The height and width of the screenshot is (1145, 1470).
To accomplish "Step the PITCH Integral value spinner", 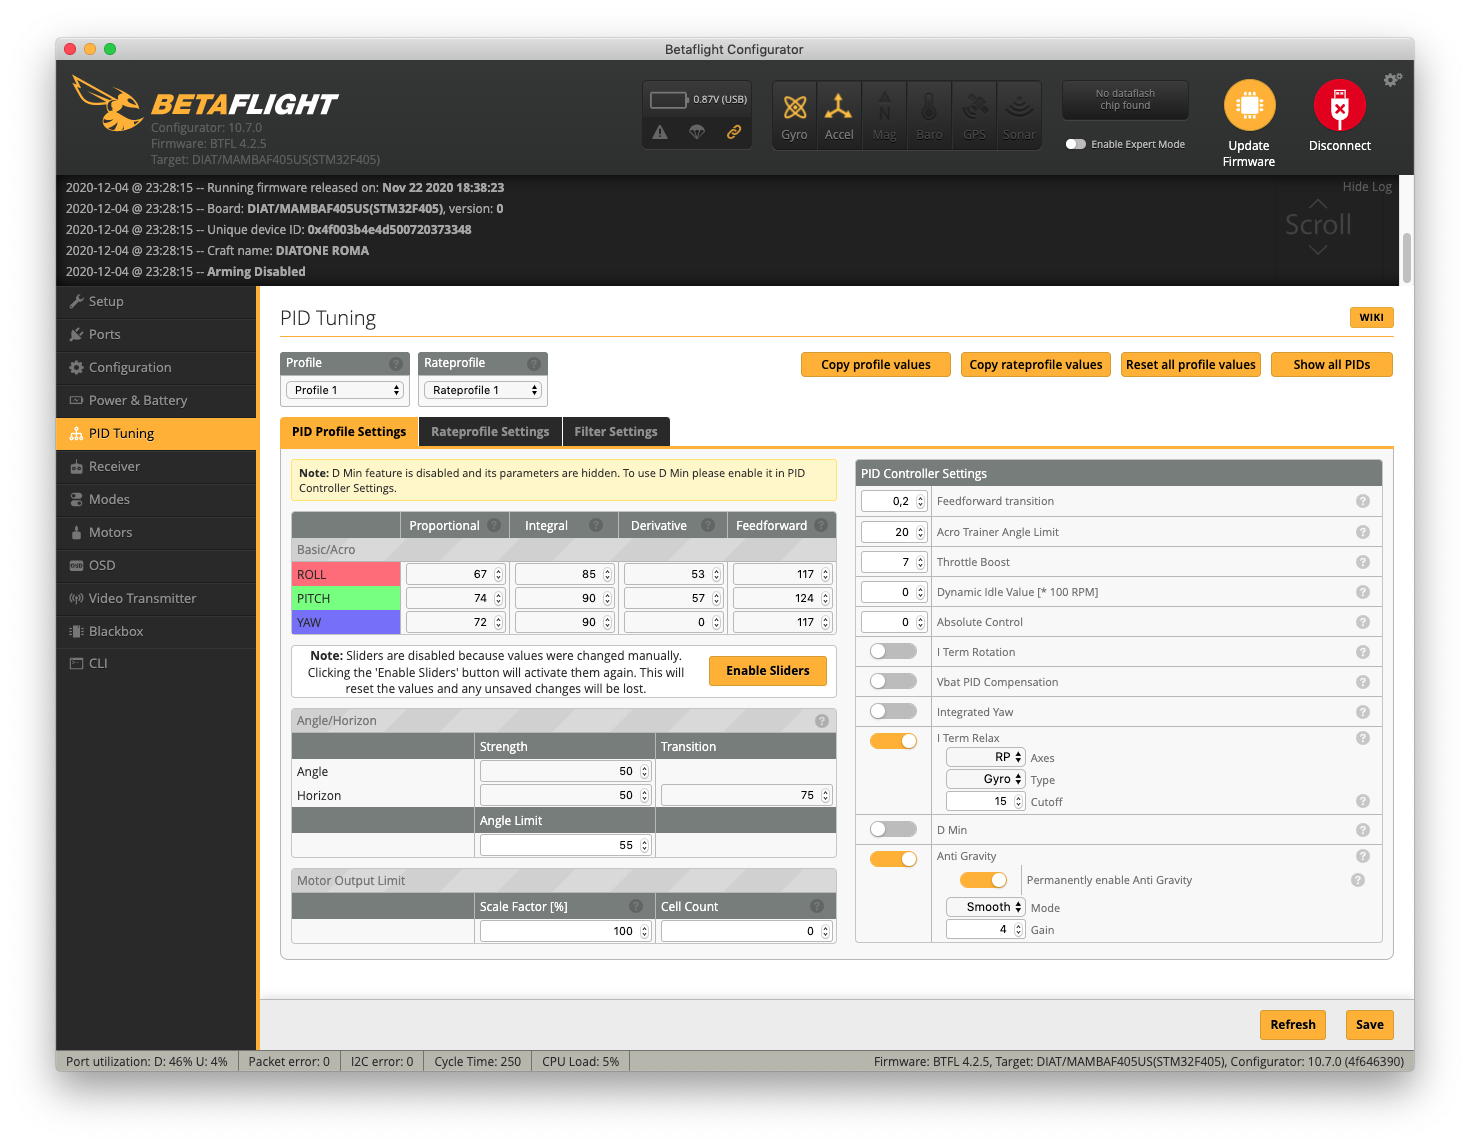I will click(607, 598).
